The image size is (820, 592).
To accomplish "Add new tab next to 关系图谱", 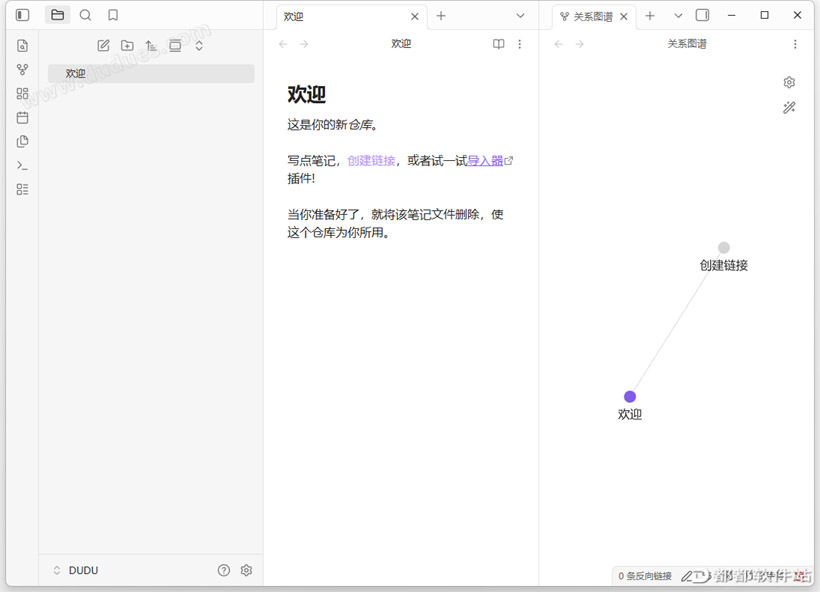I will [x=650, y=16].
